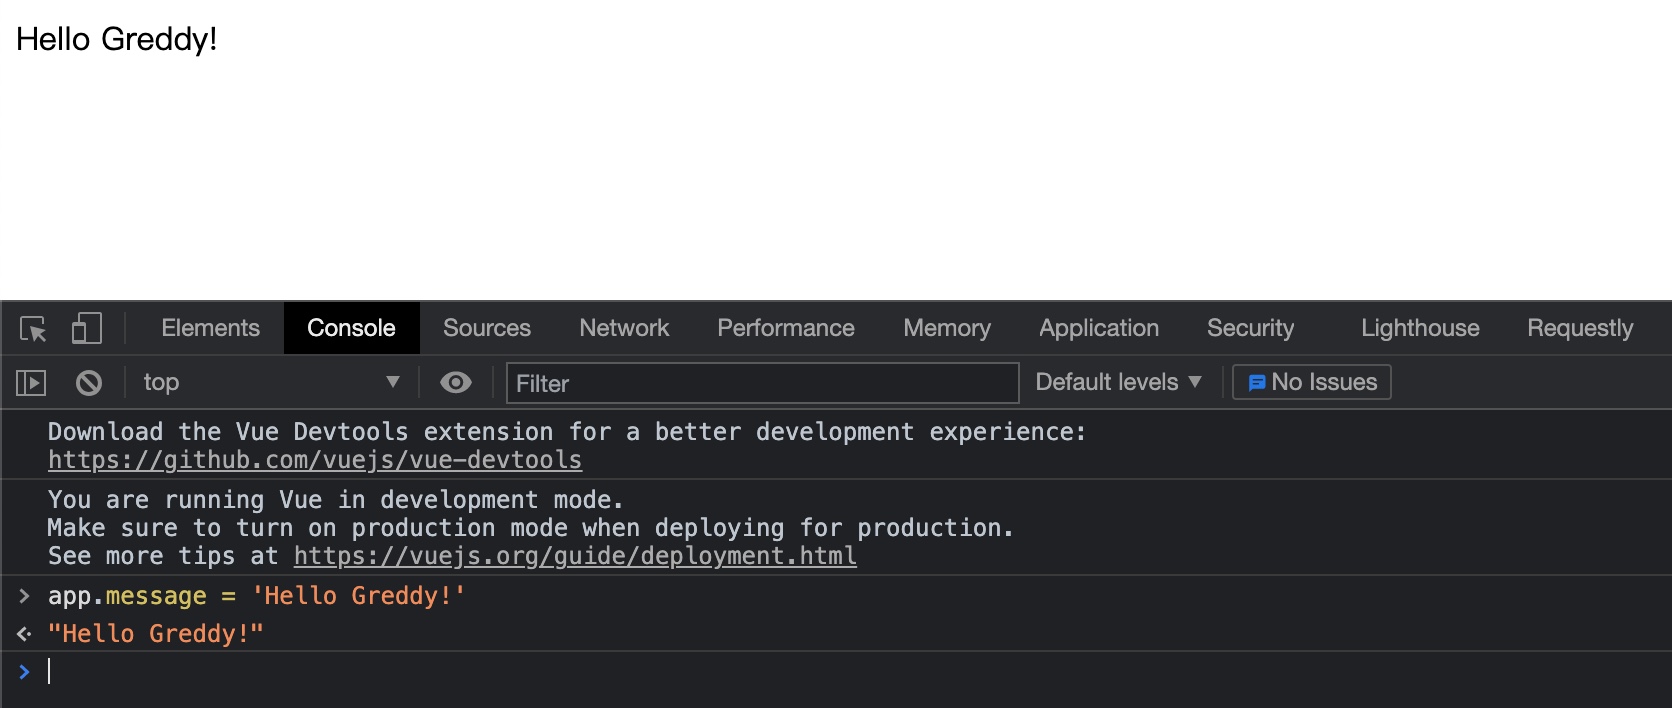Clear the console with the ban icon
The width and height of the screenshot is (1672, 708).
pyautogui.click(x=89, y=383)
